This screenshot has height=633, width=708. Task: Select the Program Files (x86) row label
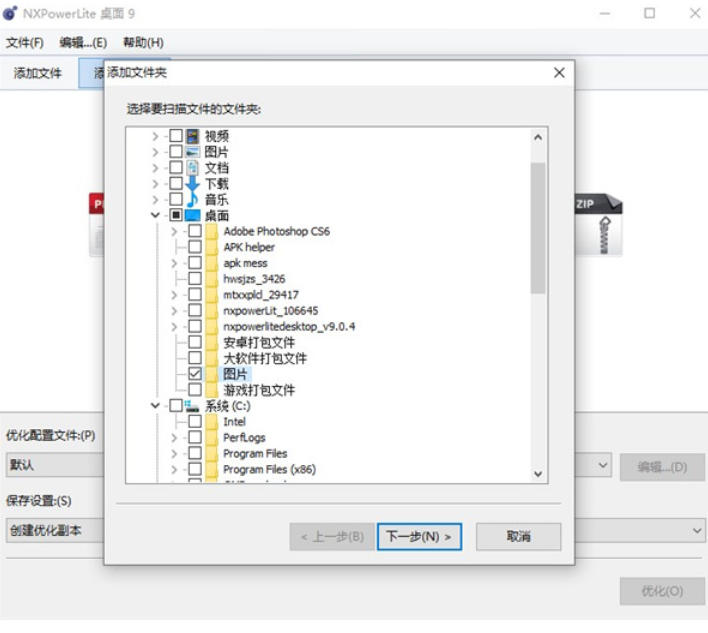point(270,469)
